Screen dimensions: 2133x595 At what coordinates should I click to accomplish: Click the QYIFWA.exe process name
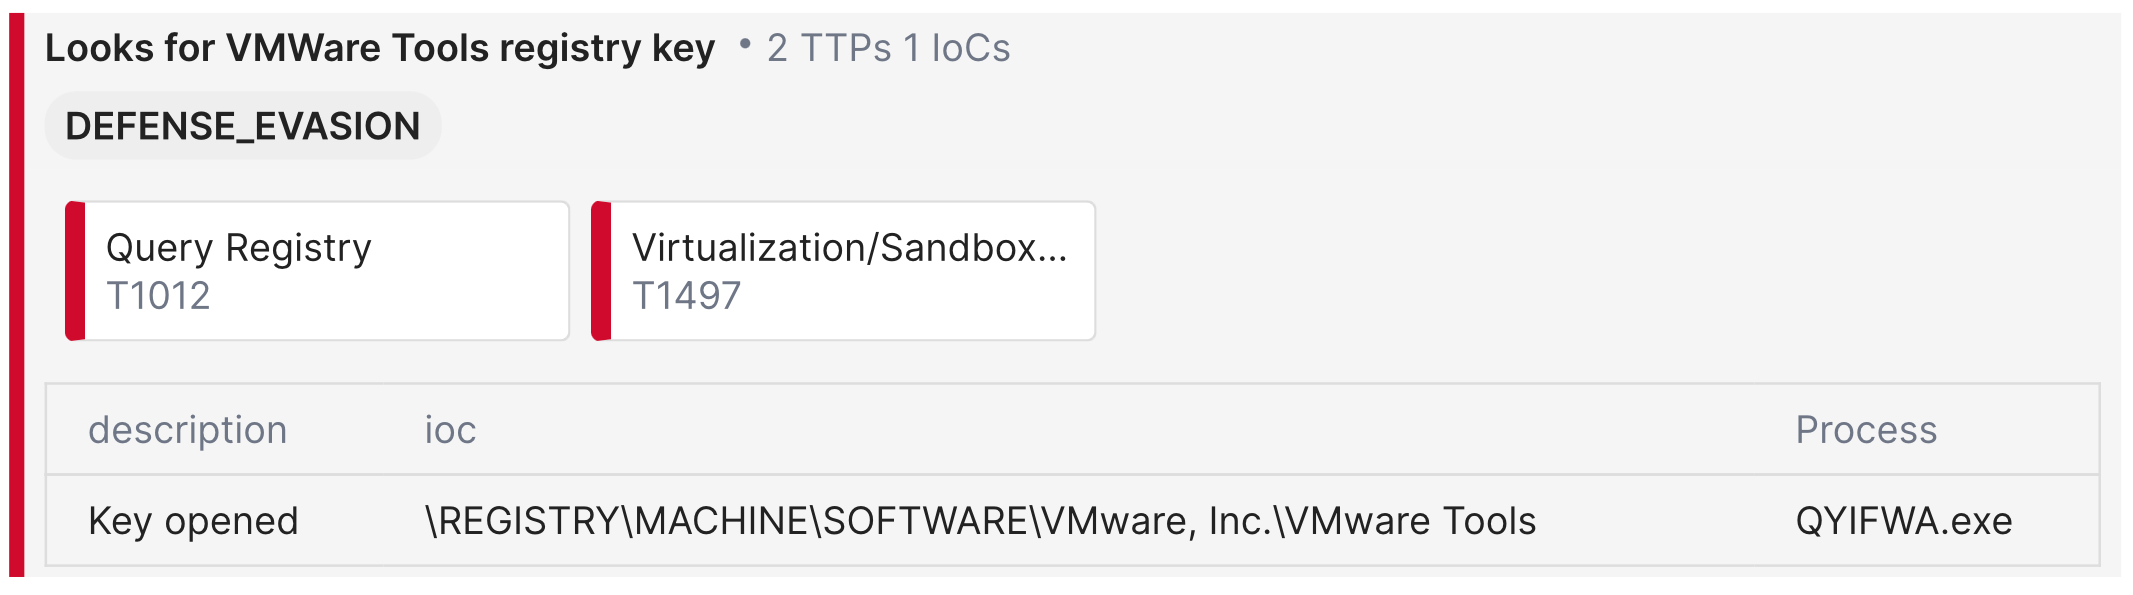[x=1904, y=521]
